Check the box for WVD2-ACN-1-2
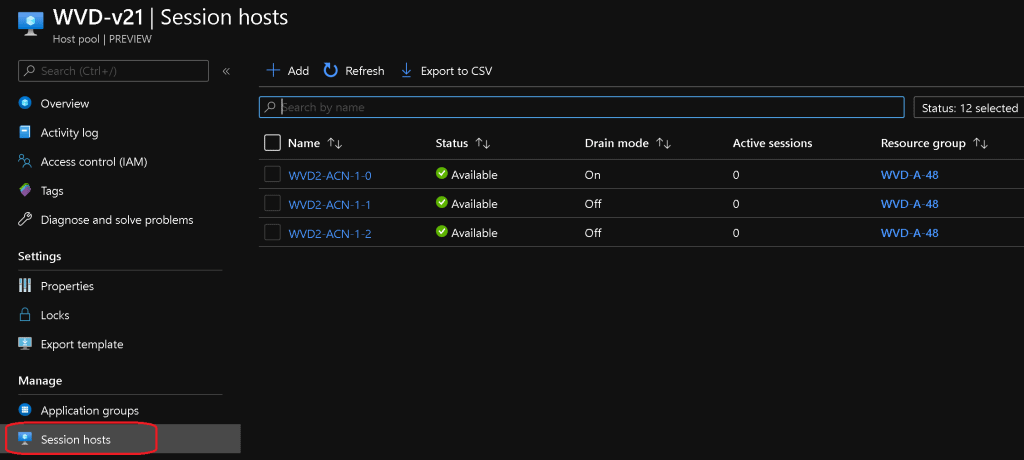Screen dimensions: 1024x460 coord(272,232)
